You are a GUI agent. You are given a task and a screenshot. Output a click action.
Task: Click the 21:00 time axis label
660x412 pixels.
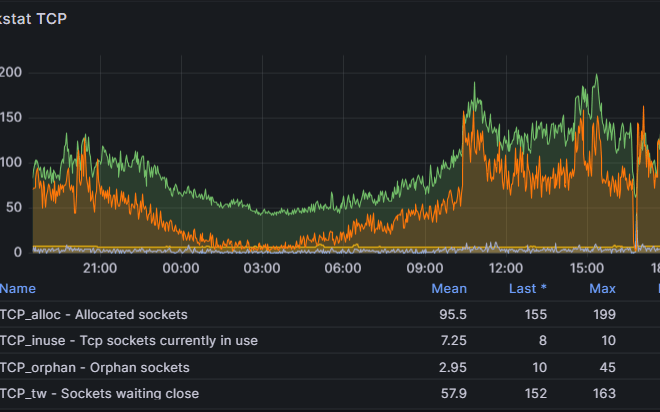click(100, 268)
